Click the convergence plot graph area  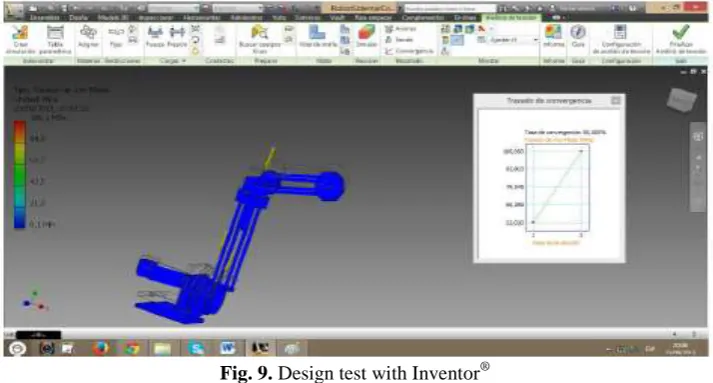[x=557, y=187]
